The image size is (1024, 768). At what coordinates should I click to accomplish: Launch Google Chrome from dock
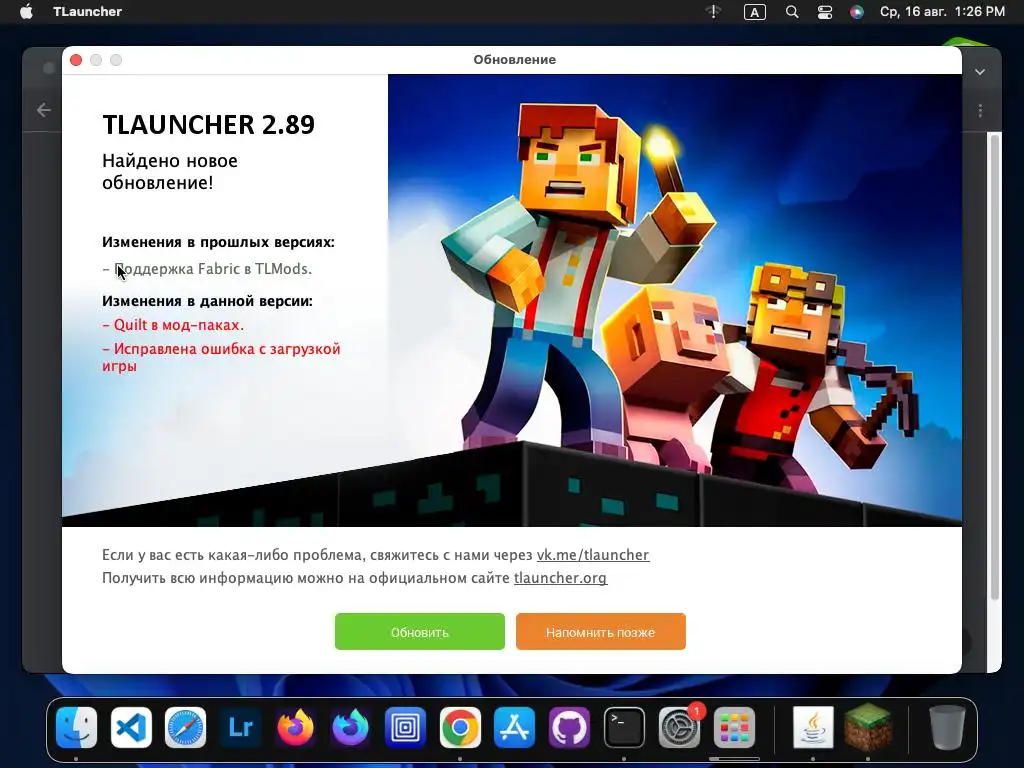pos(460,727)
